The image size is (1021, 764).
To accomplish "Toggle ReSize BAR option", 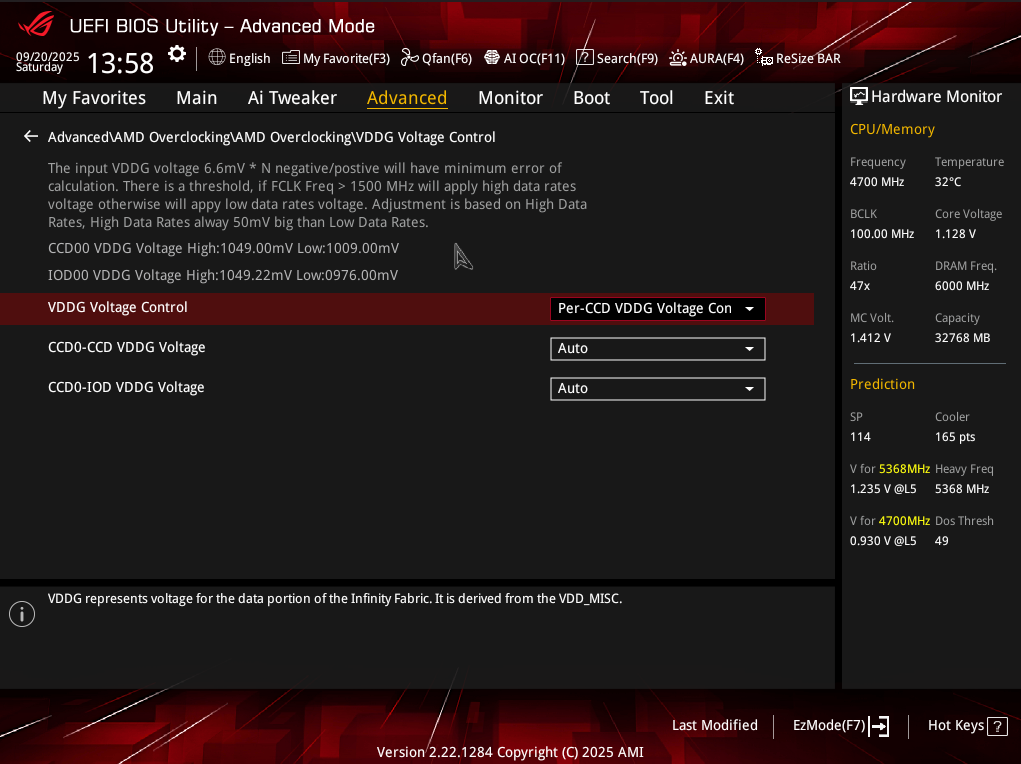I will tap(798, 58).
